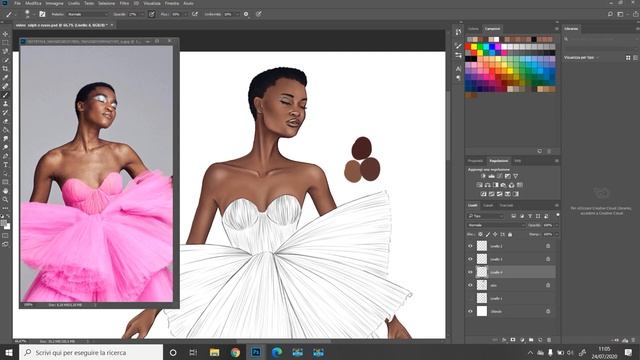
Task: Switch to the Colore tab
Action: pos(473,29)
